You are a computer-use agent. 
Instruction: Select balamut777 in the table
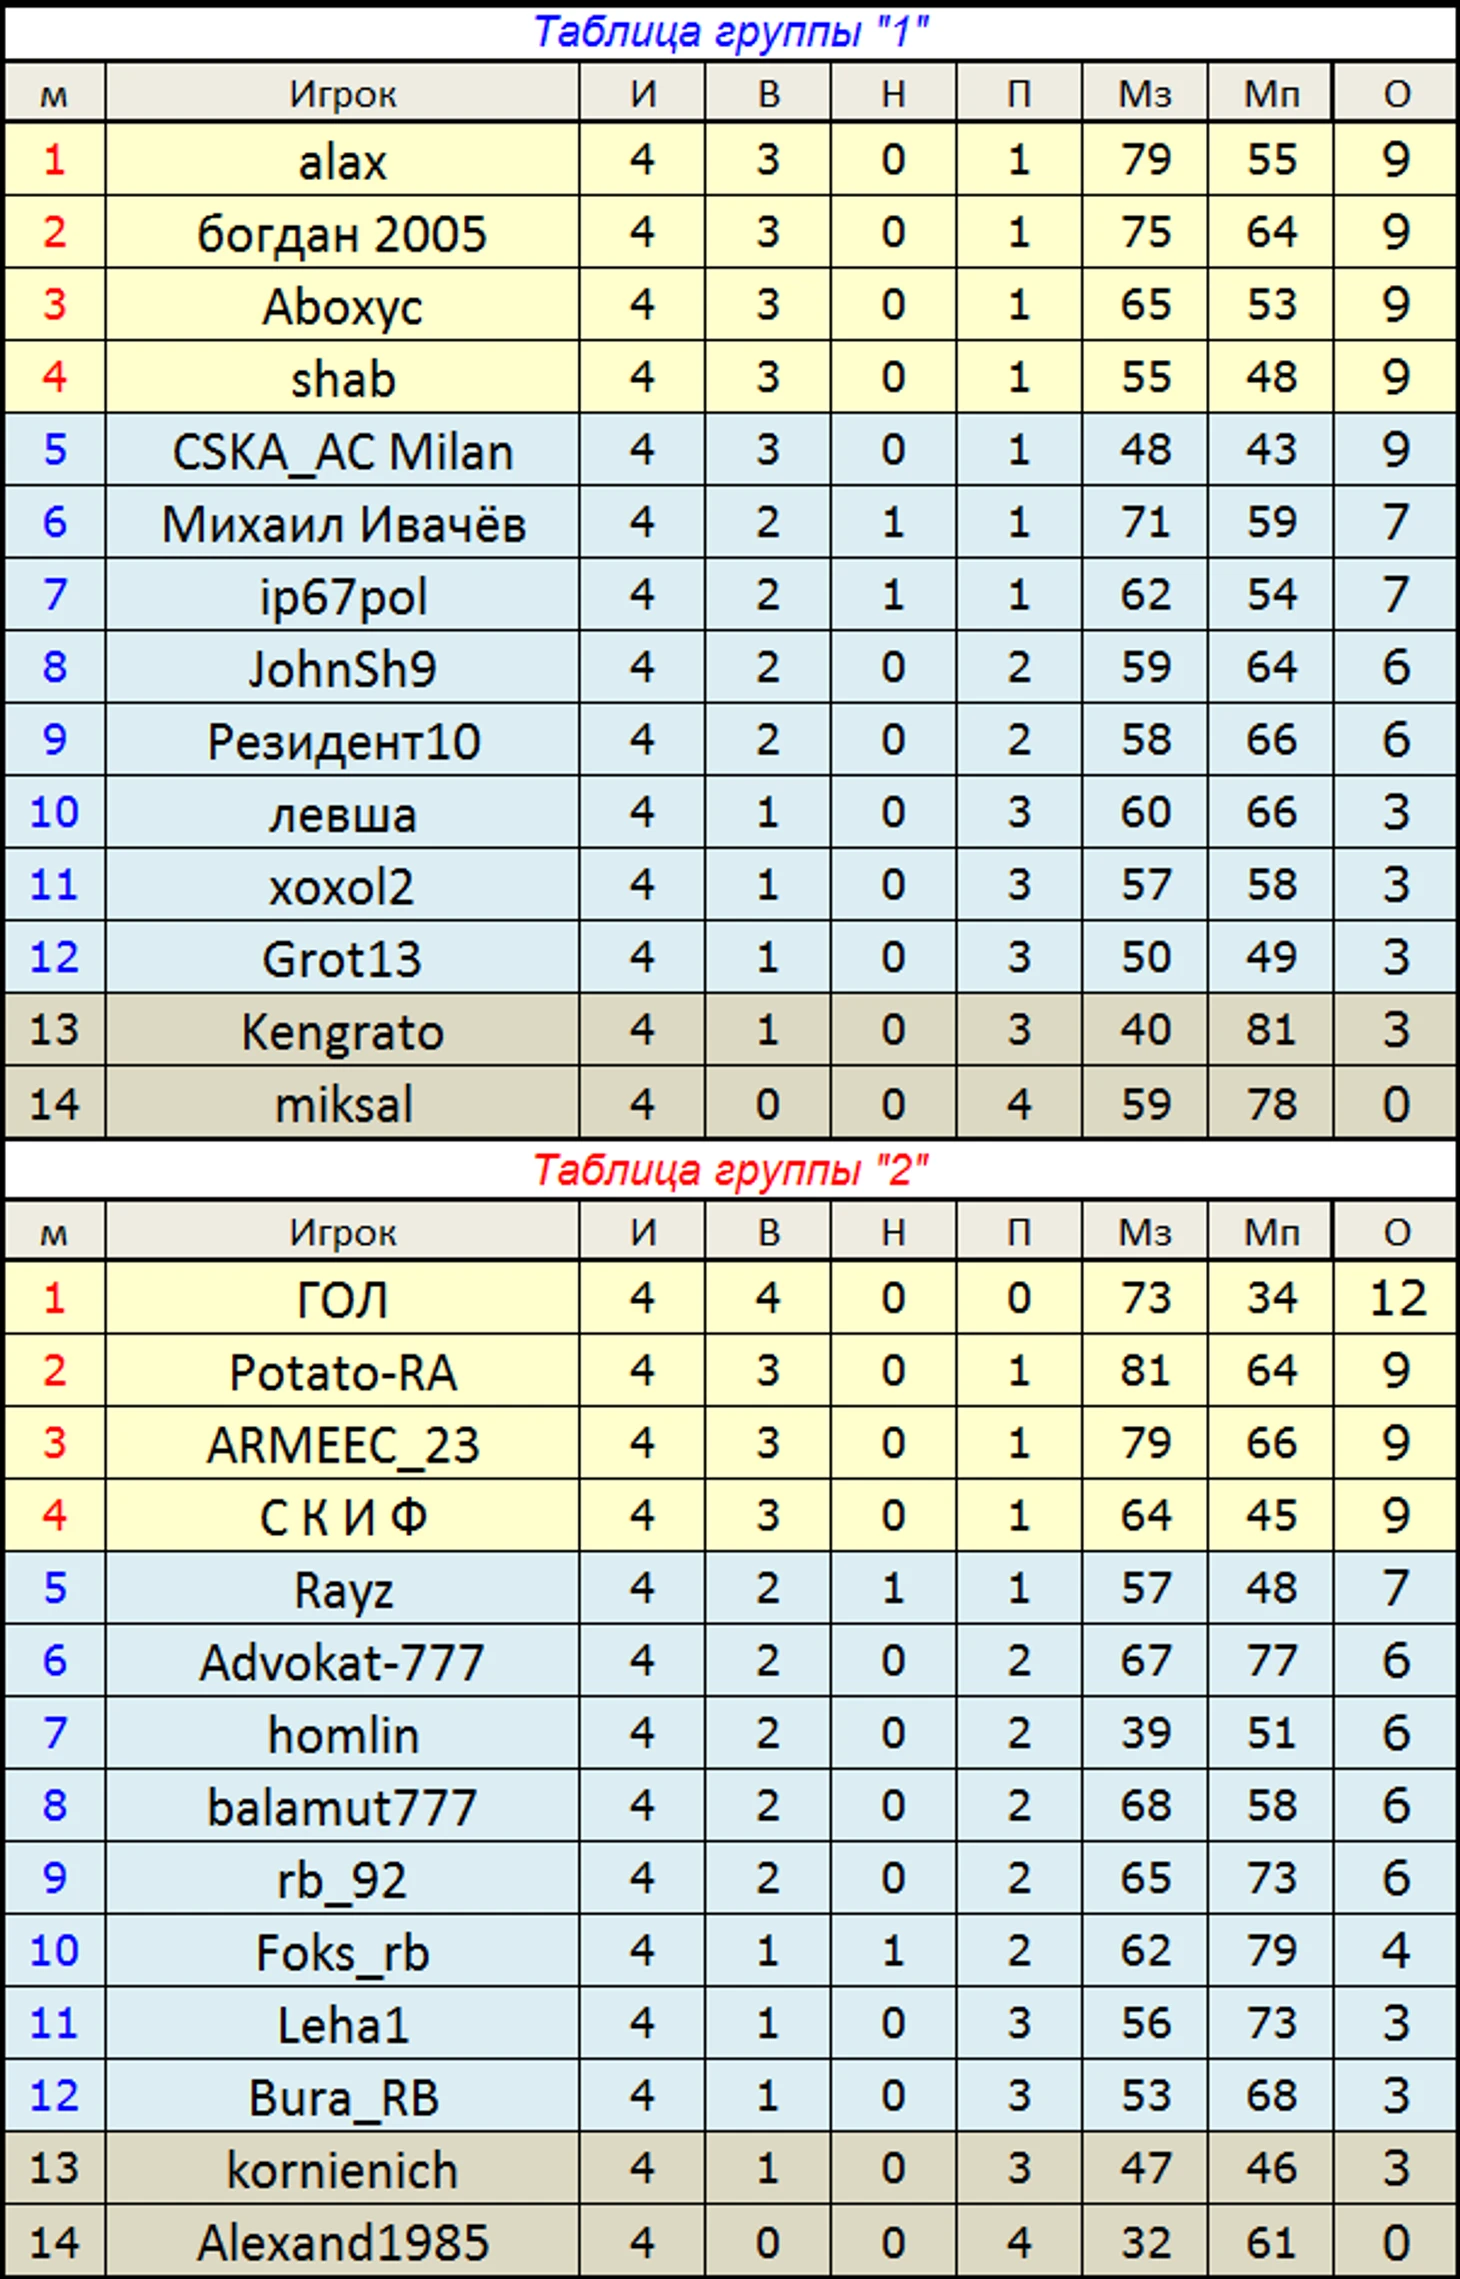pyautogui.click(x=342, y=1805)
